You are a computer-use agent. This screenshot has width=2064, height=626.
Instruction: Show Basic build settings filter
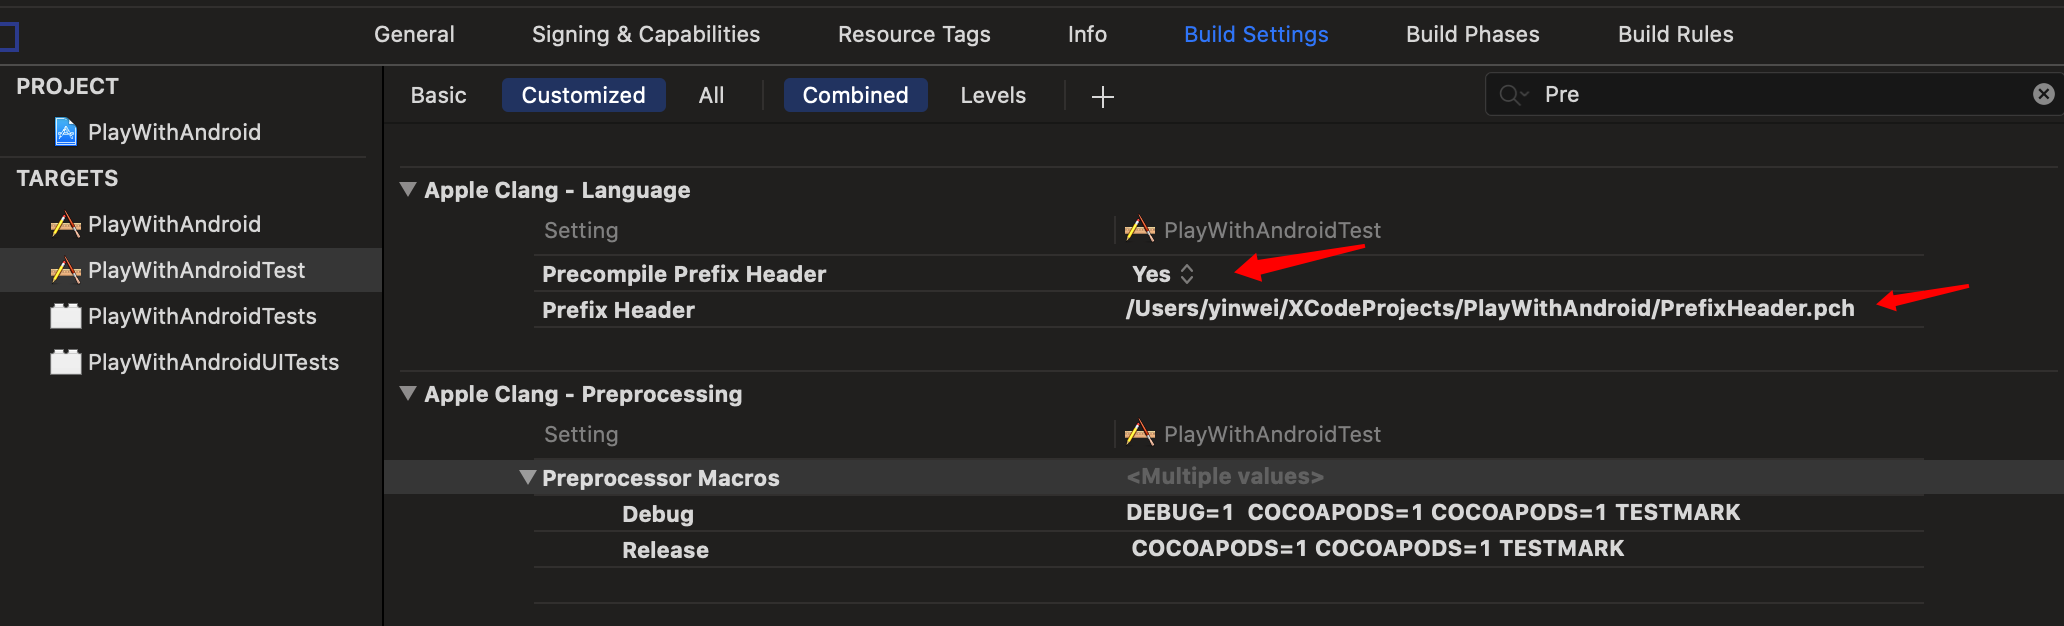[438, 95]
